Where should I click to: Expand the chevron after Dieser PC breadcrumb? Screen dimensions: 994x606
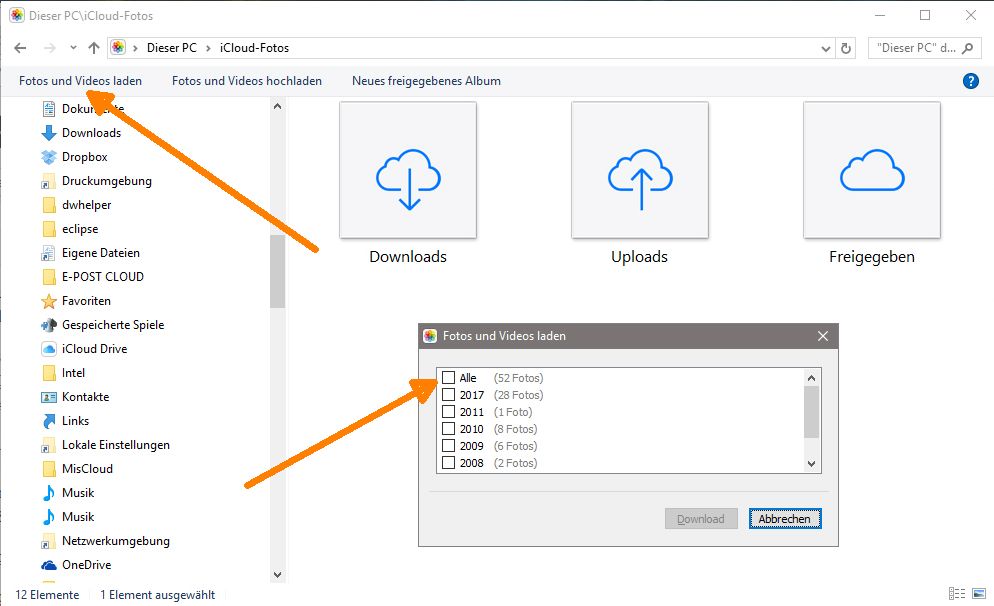point(208,48)
